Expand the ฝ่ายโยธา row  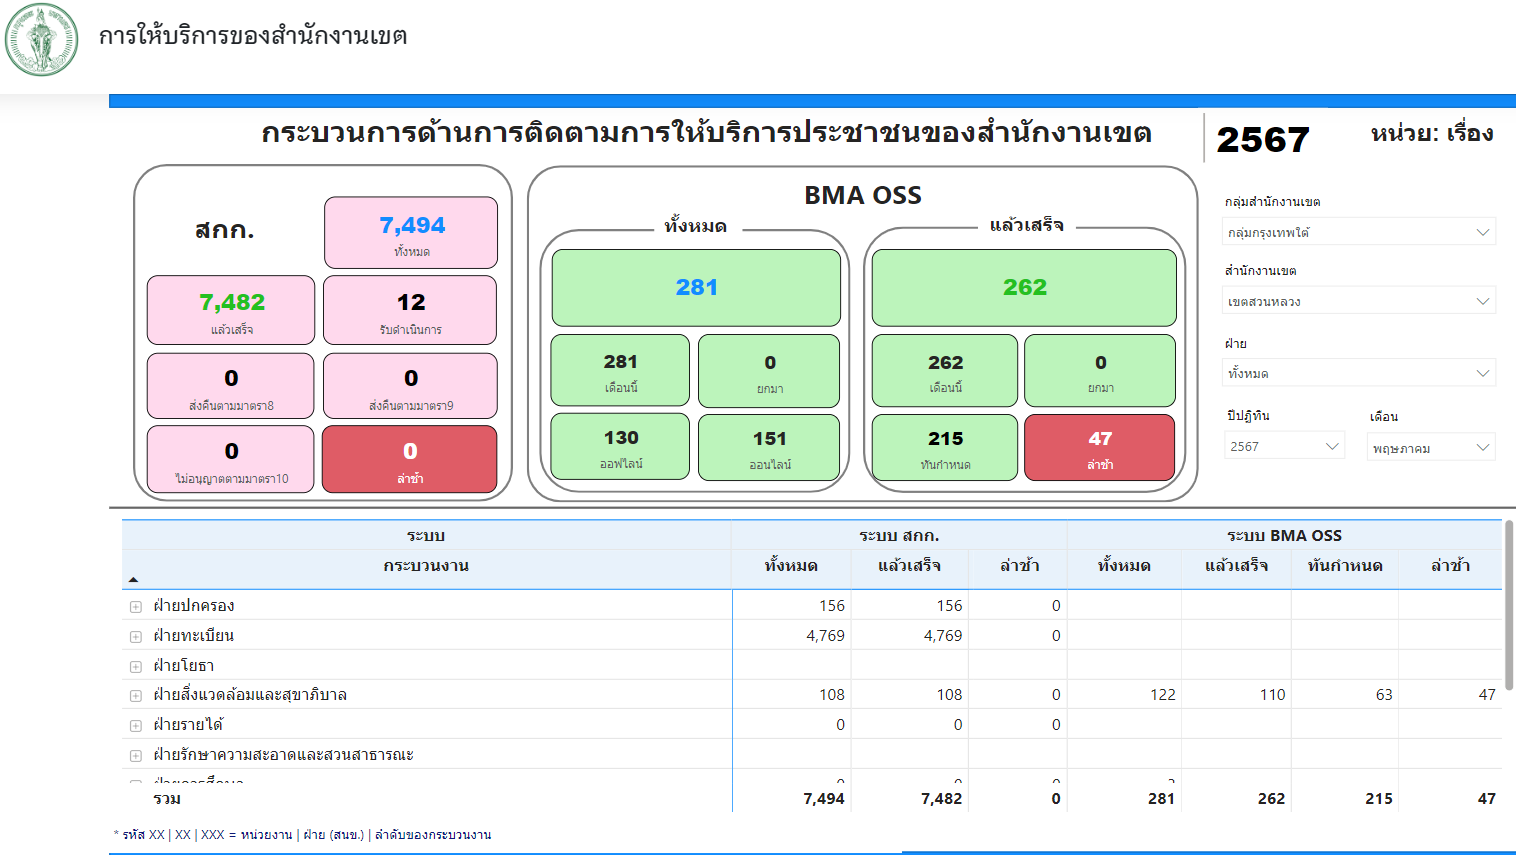pos(136,667)
